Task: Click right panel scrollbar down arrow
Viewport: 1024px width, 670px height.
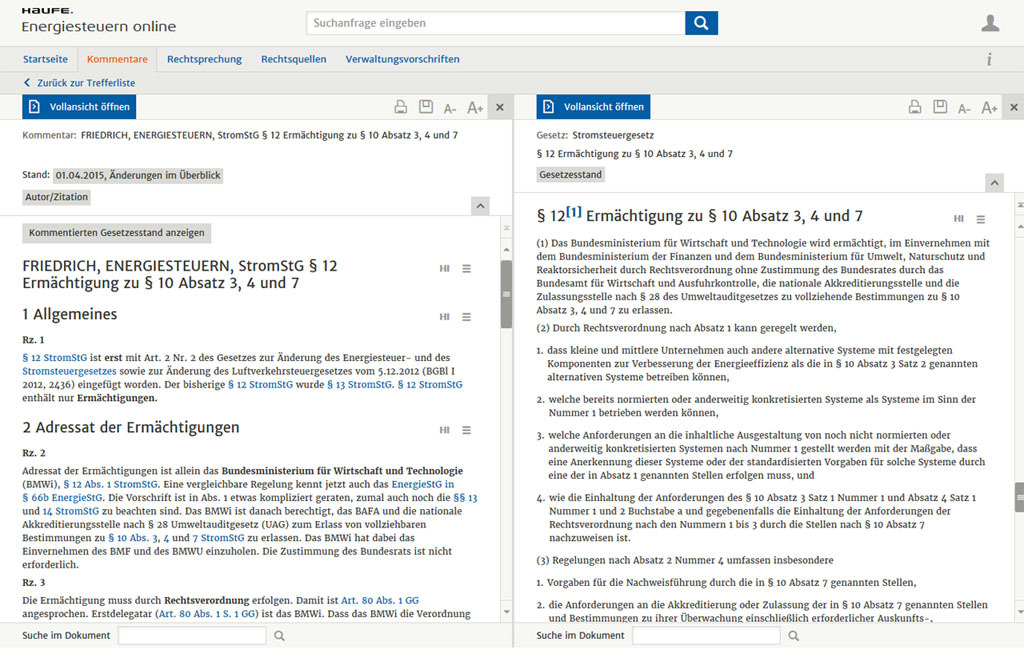Action: [x=1019, y=613]
